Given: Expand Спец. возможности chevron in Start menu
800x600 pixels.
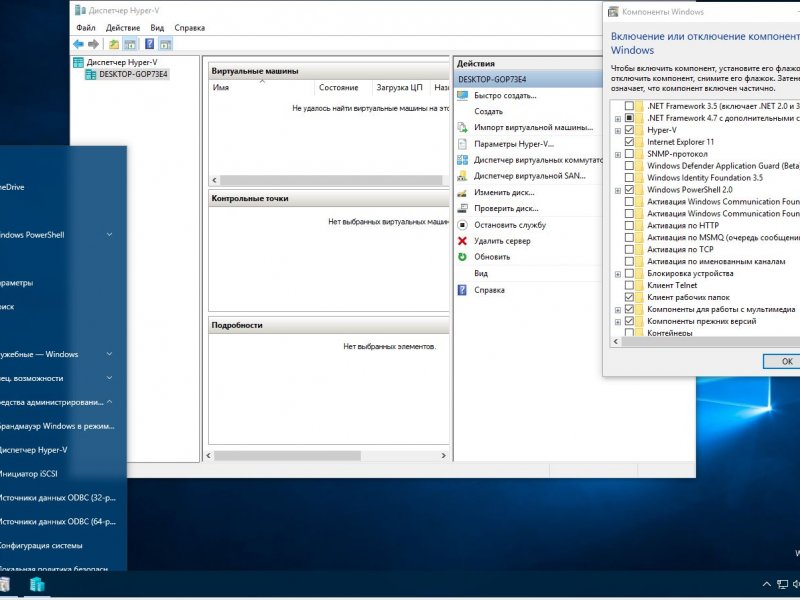Looking at the screenshot, I should (x=109, y=378).
